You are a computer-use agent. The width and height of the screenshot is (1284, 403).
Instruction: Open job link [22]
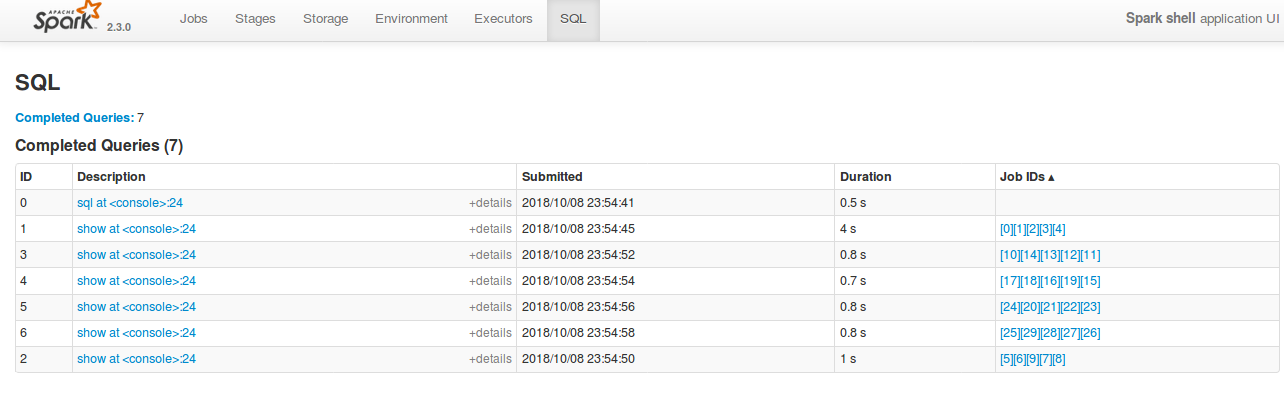(x=1070, y=307)
